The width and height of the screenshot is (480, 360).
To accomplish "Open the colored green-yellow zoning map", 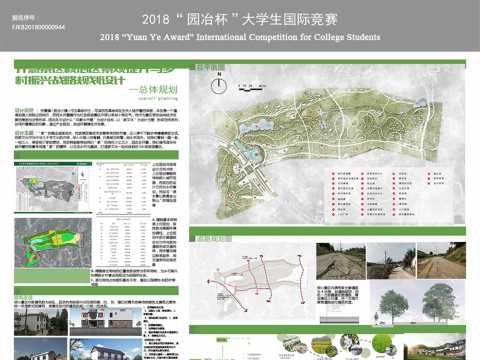I will [x=53, y=243].
